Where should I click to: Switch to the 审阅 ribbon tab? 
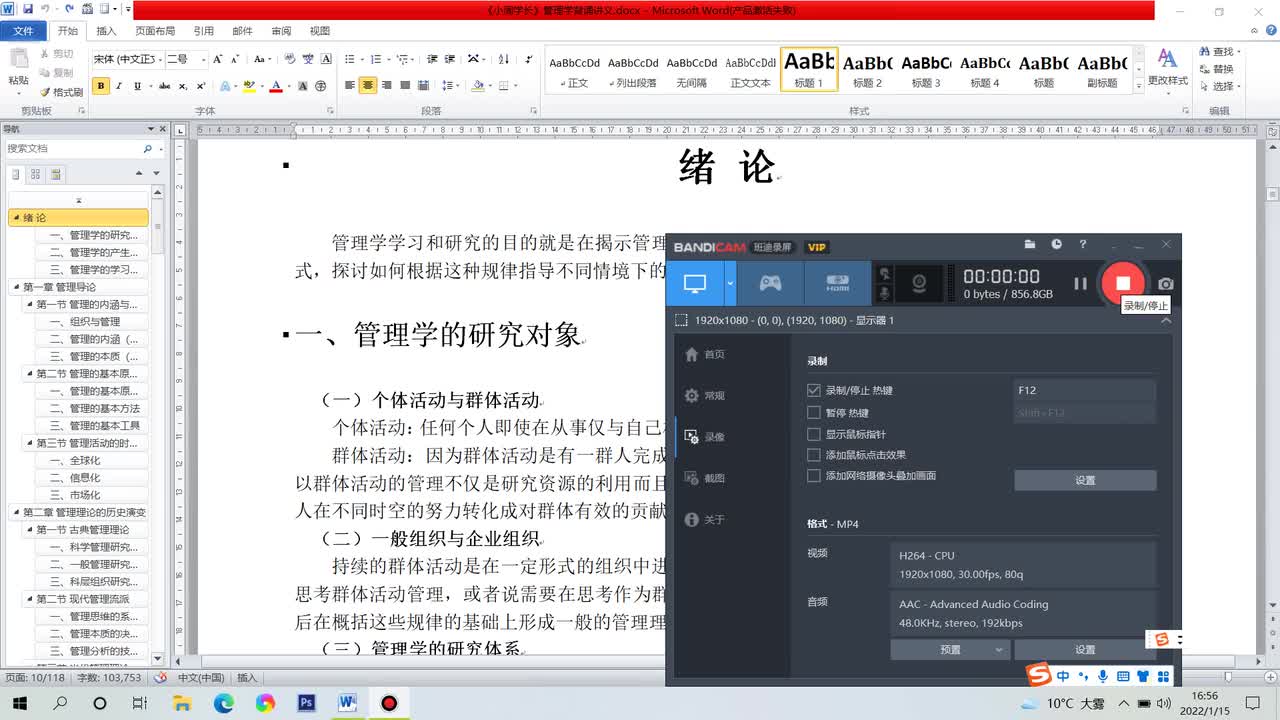[281, 31]
